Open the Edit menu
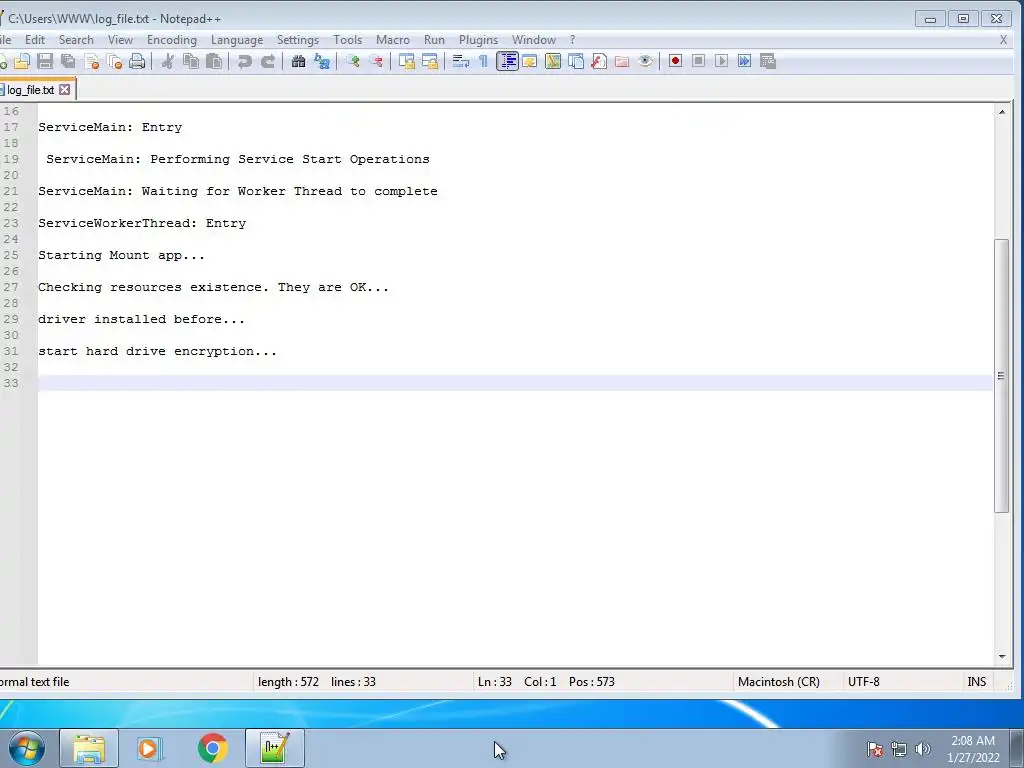The width and height of the screenshot is (1024, 768). 35,40
